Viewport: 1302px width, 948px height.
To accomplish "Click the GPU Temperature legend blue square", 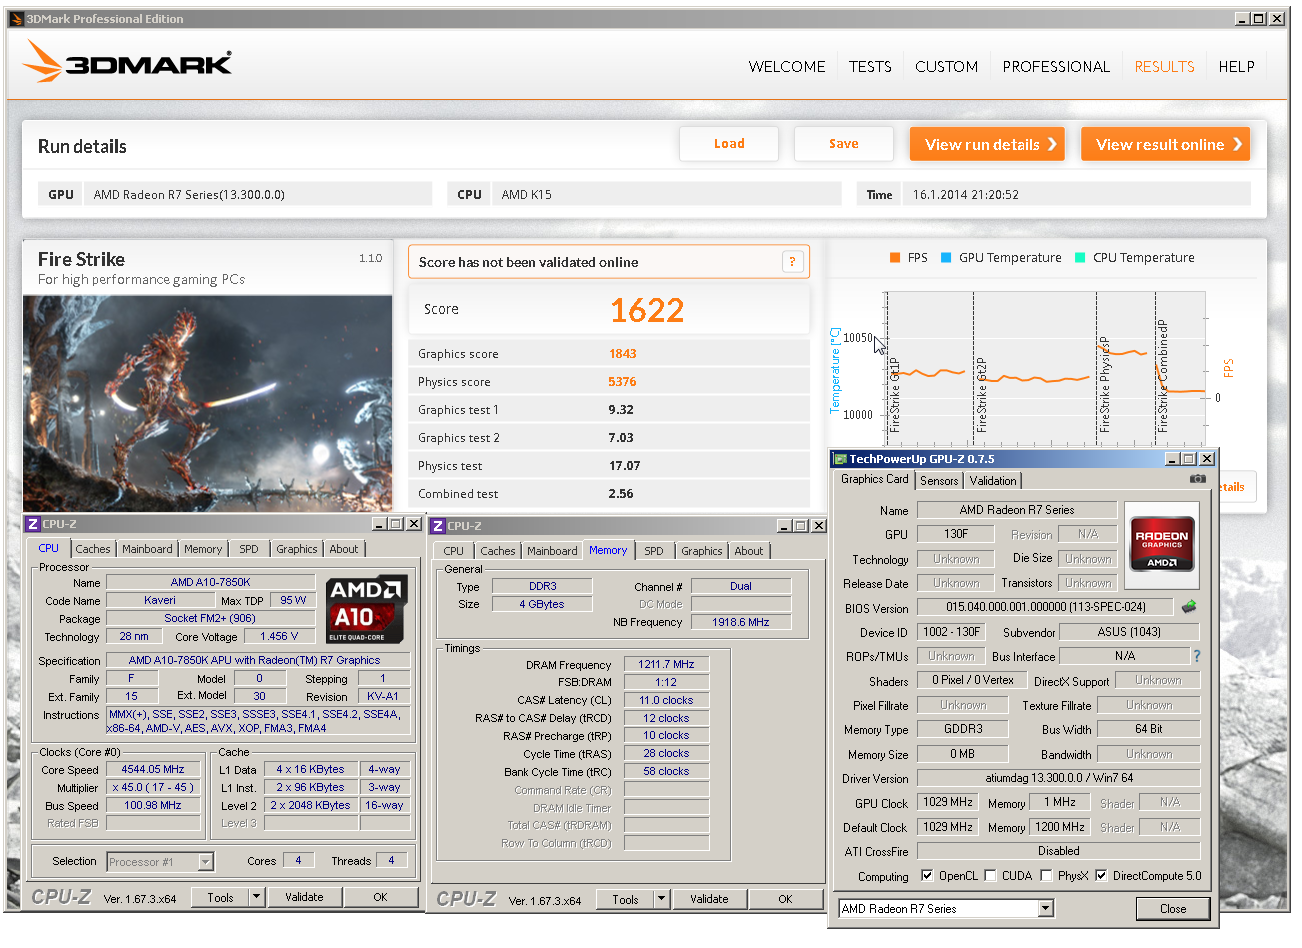I will [x=946, y=257].
